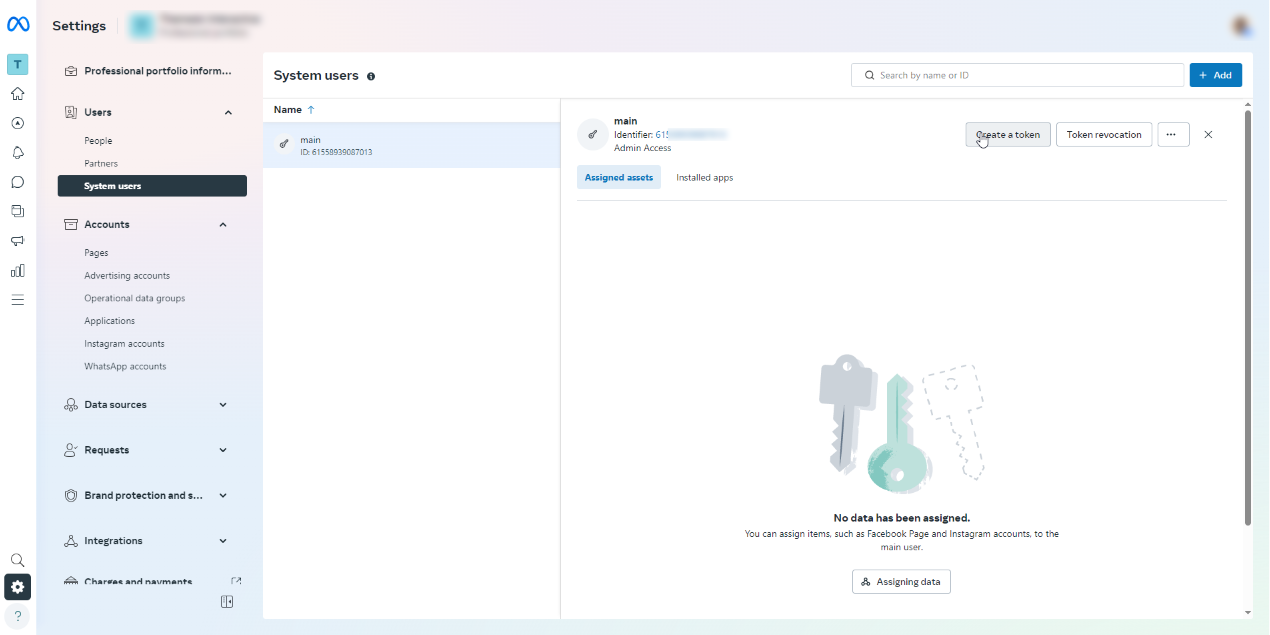
Task: Open the Home icon in left rail
Action: pyautogui.click(x=17, y=94)
